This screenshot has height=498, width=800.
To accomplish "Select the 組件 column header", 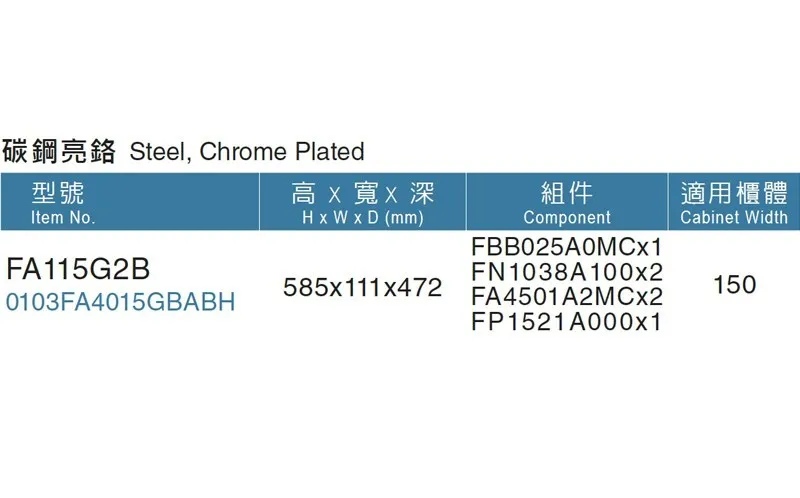I will pos(566,192).
